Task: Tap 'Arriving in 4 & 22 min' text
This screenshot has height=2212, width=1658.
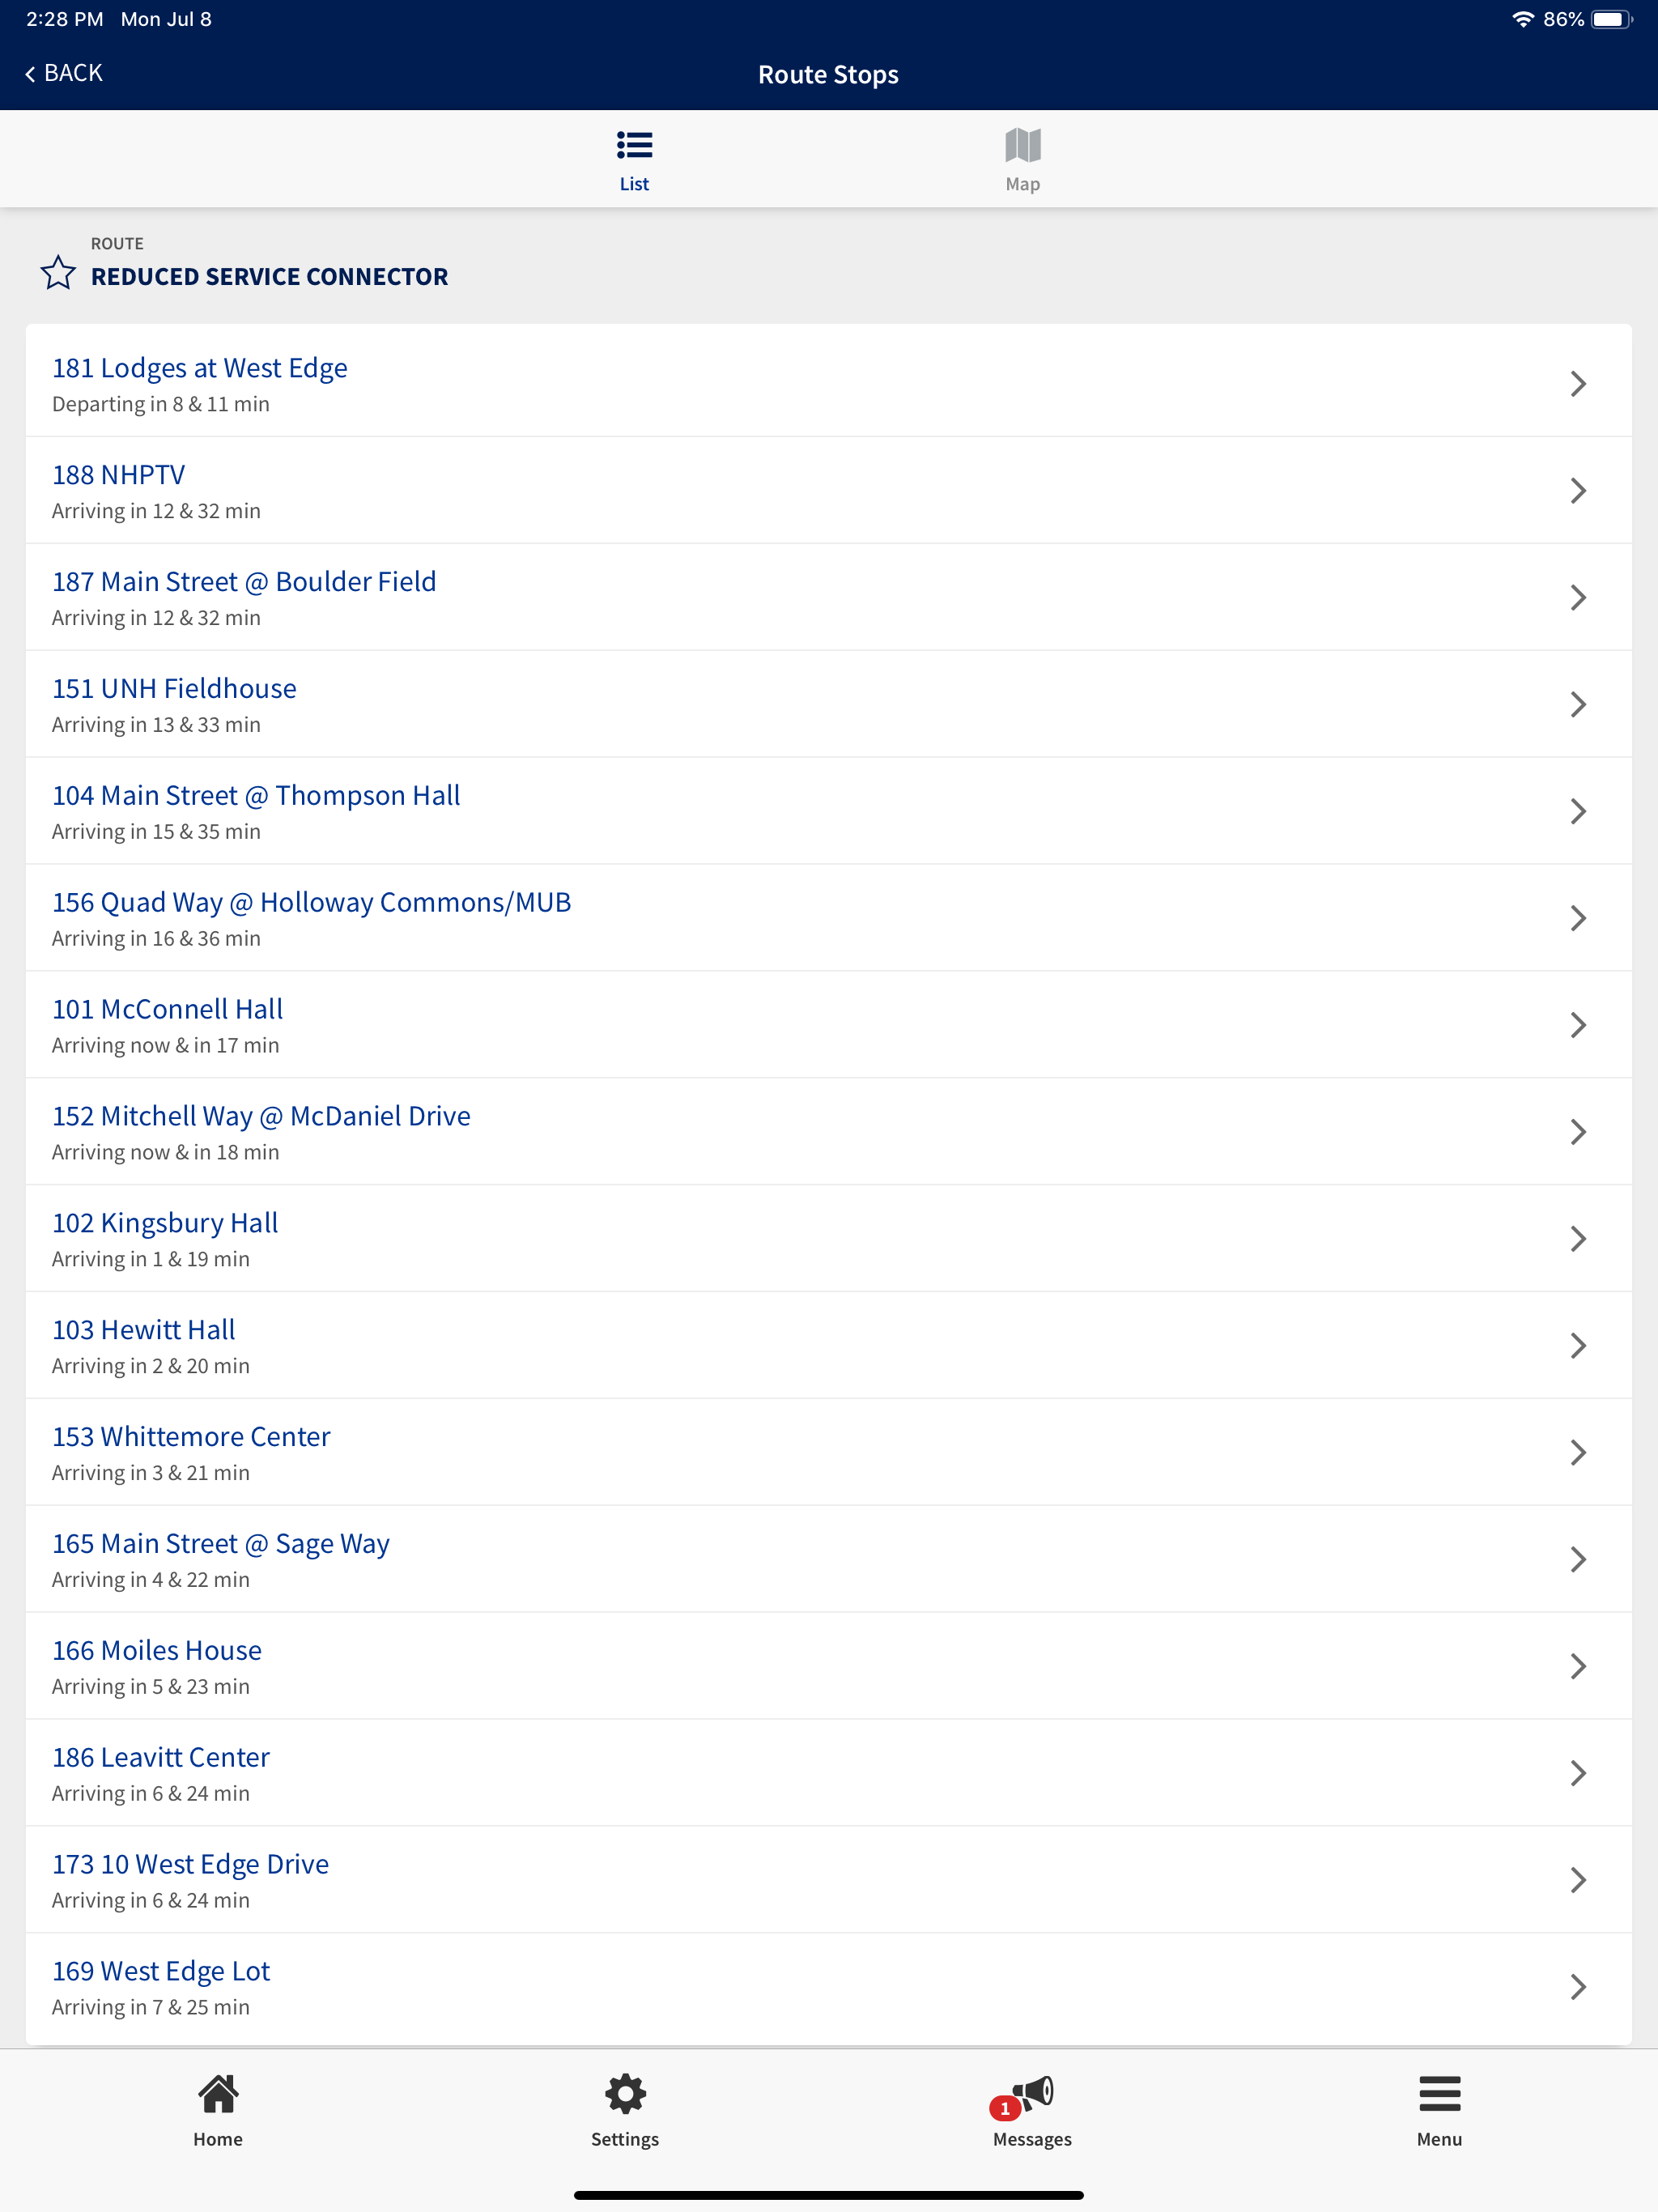Action: [x=151, y=1580]
